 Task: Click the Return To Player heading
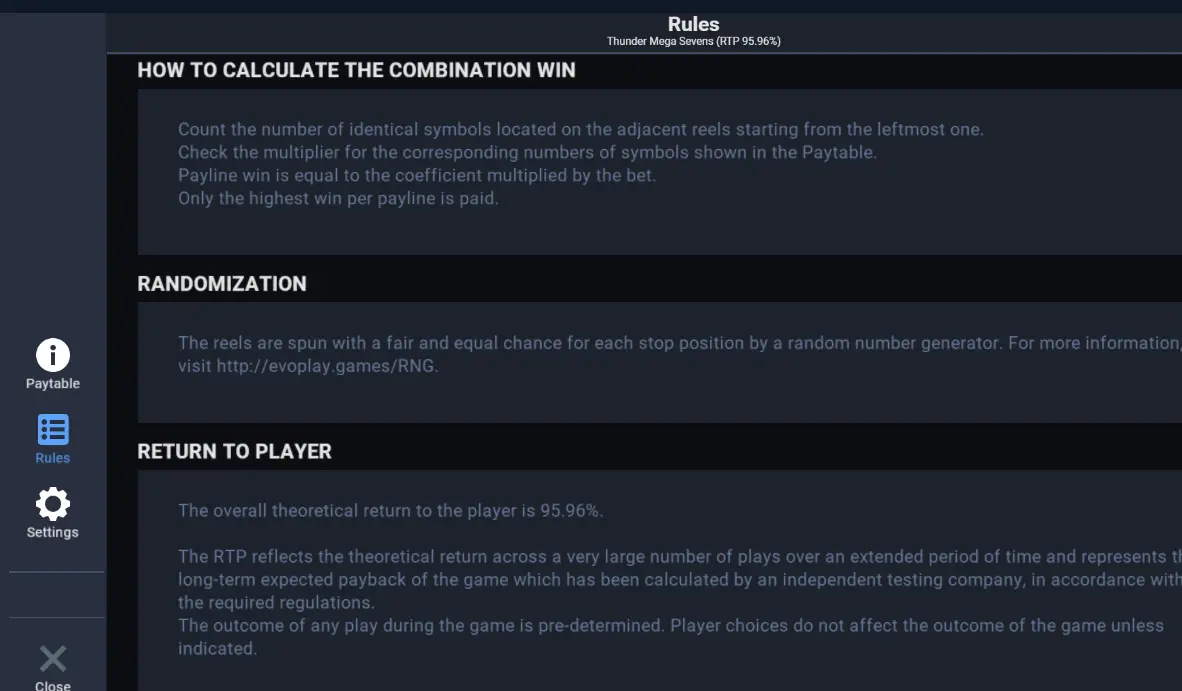coord(234,451)
